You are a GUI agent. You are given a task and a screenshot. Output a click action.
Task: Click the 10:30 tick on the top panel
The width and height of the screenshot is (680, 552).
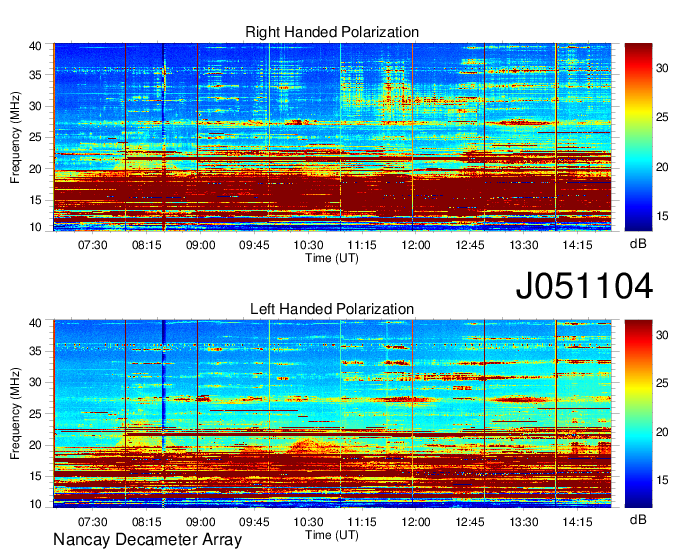tap(308, 245)
